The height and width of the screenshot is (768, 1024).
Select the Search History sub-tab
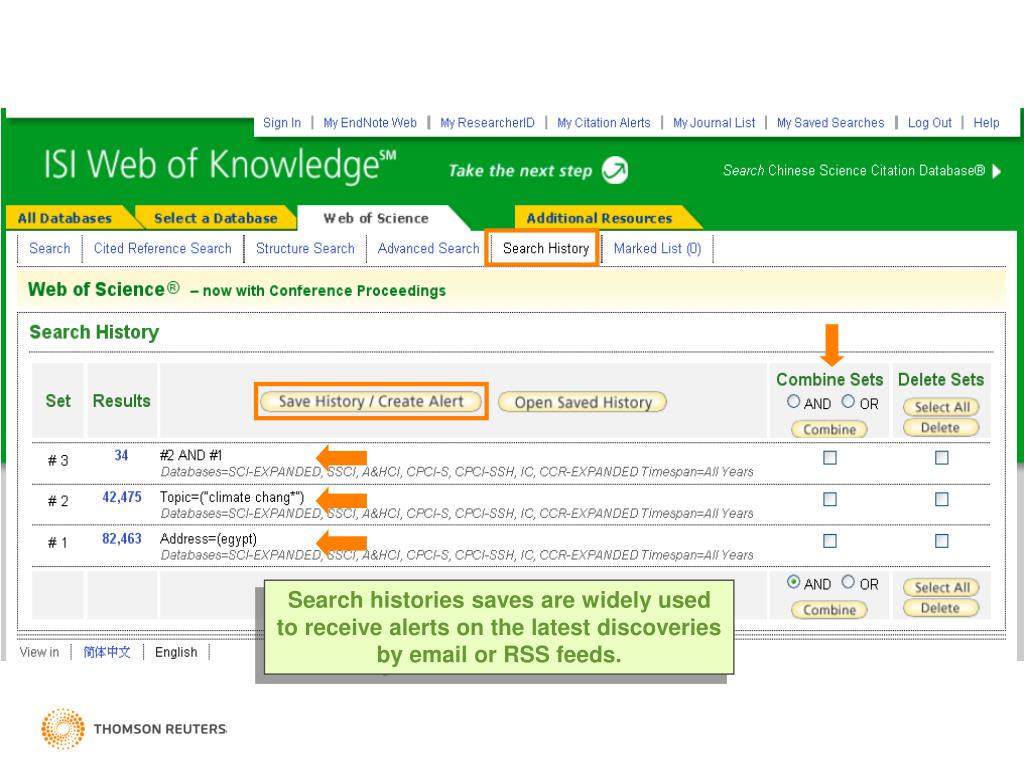(546, 249)
